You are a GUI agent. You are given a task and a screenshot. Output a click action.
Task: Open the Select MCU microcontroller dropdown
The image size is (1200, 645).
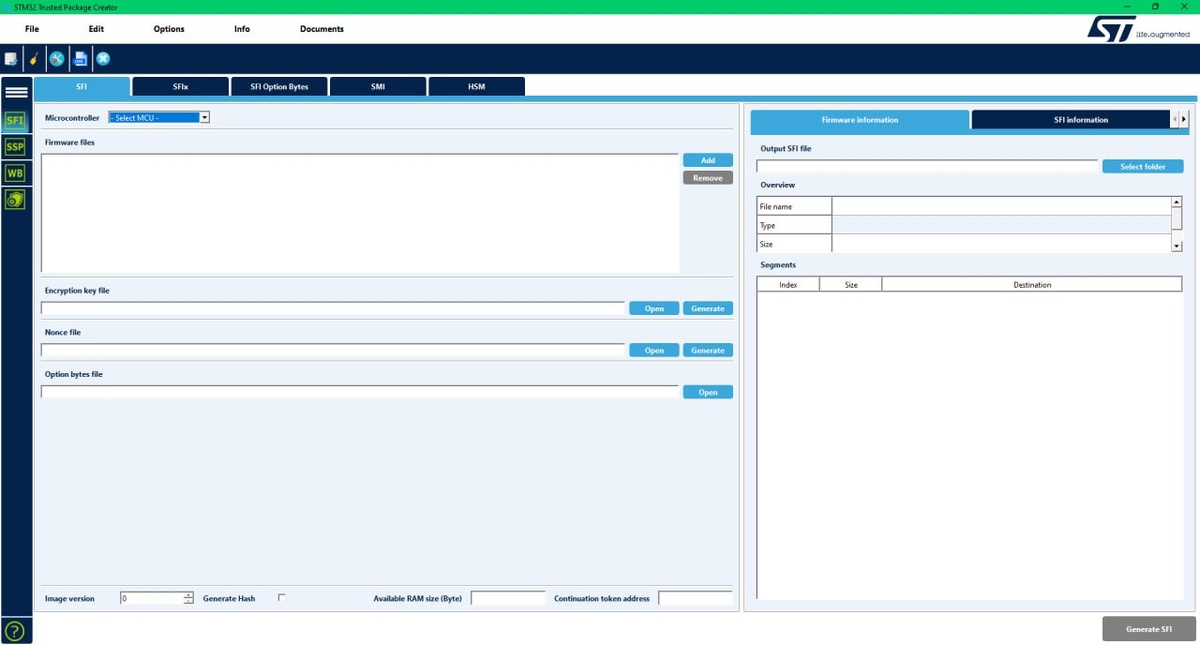(159, 118)
